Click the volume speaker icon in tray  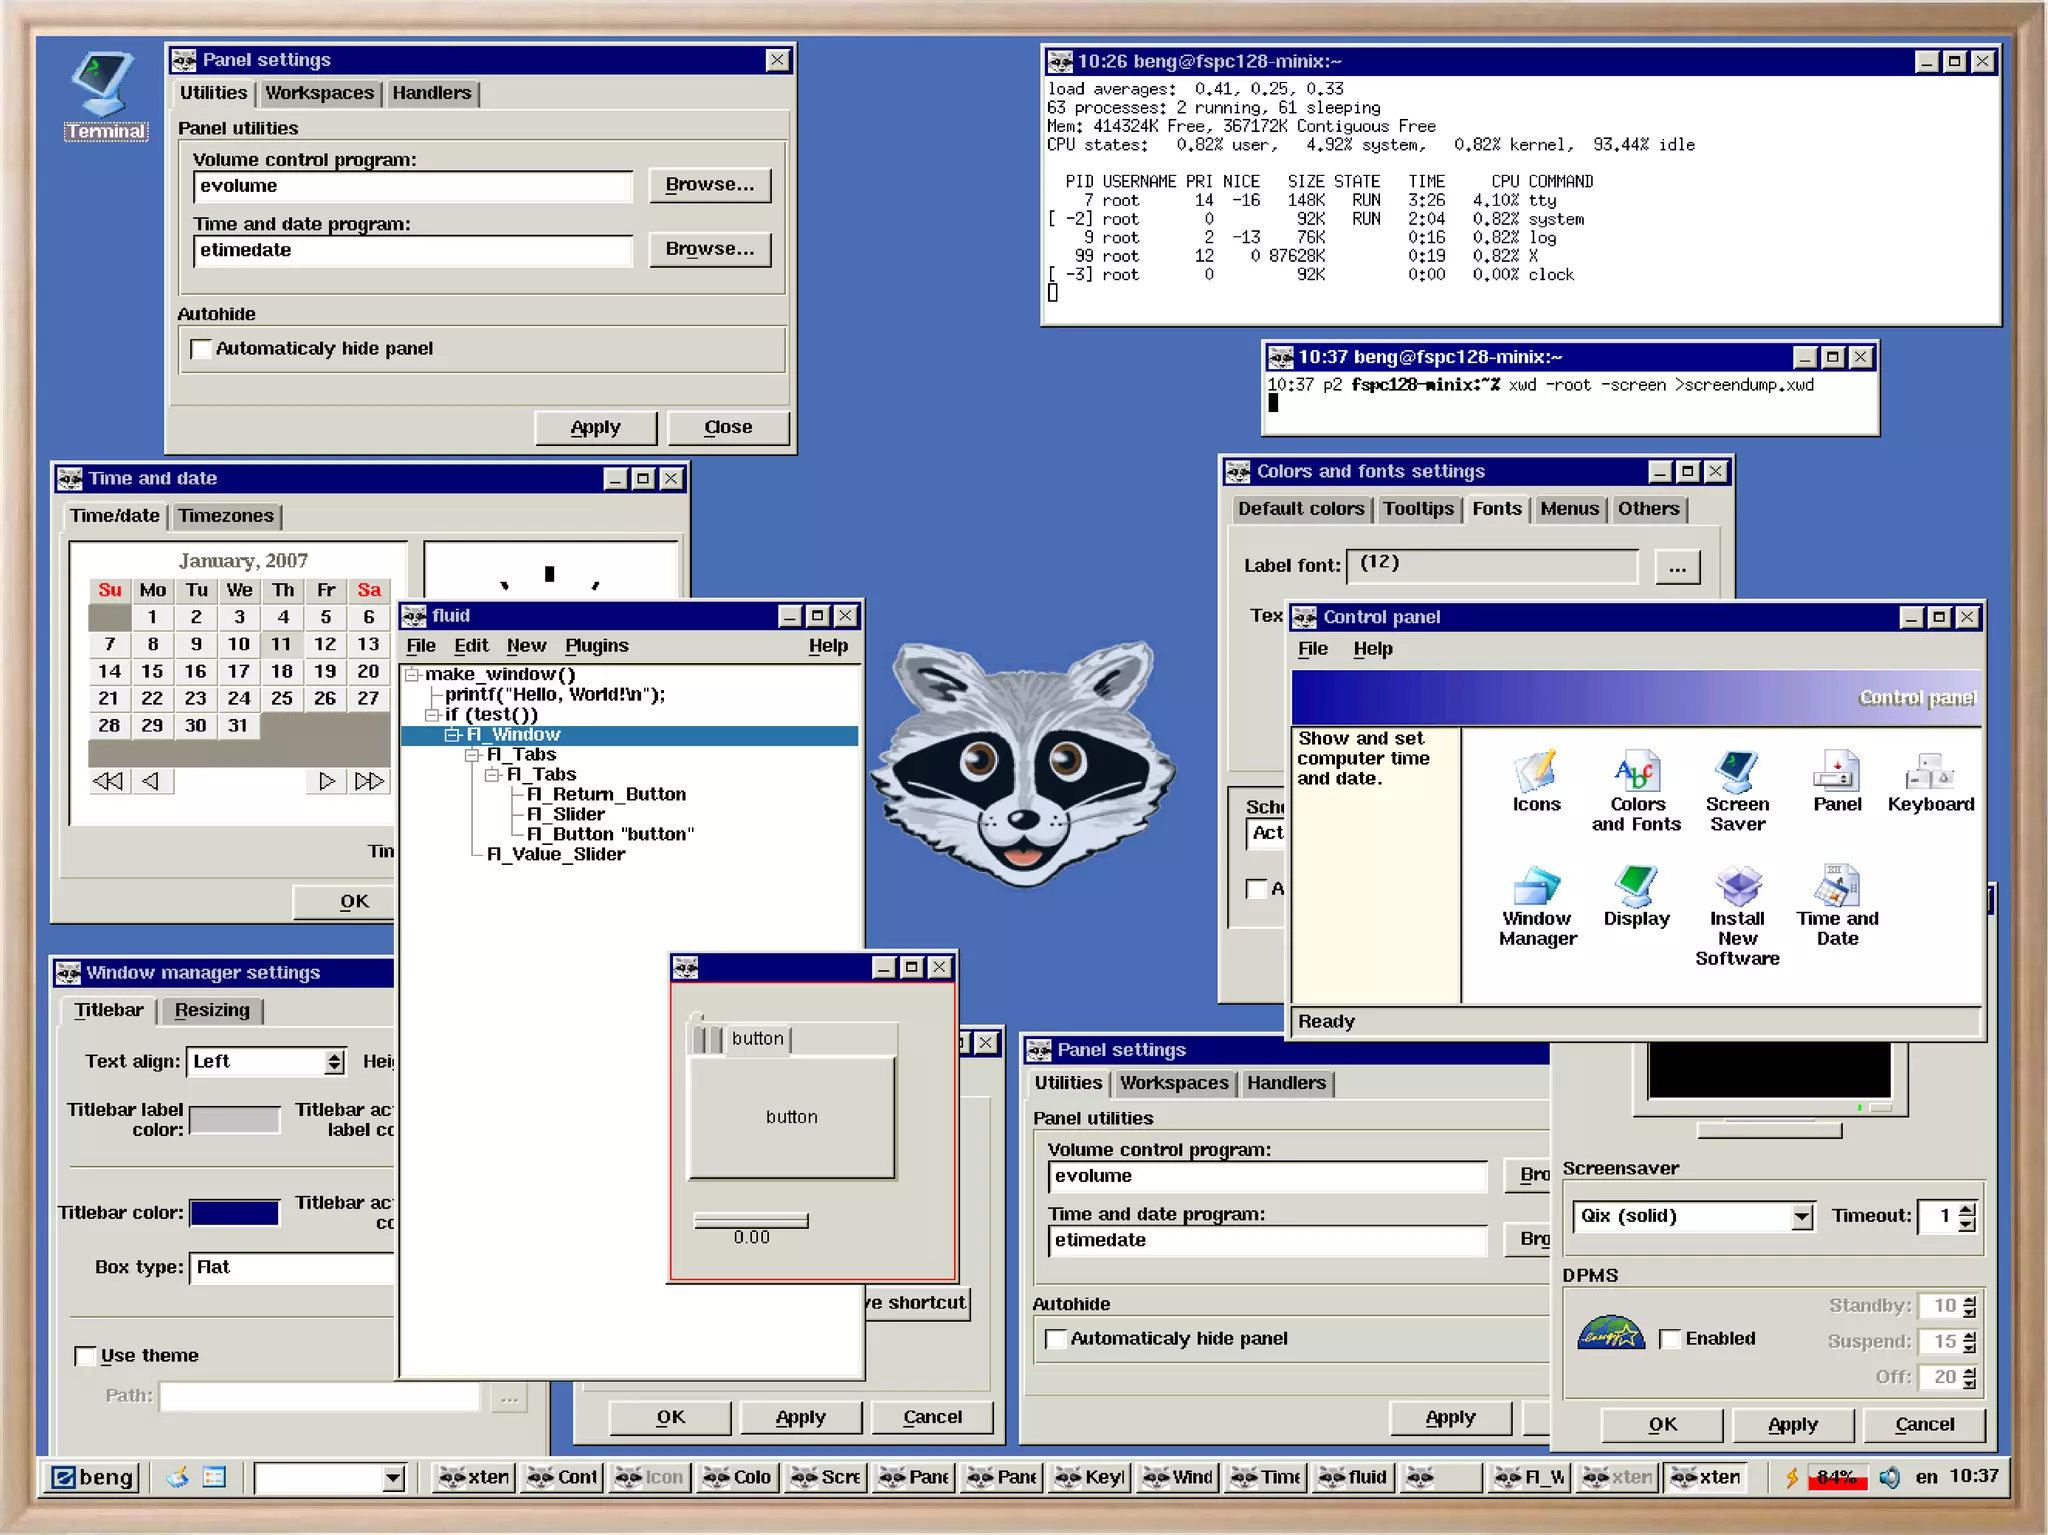tap(1889, 1477)
